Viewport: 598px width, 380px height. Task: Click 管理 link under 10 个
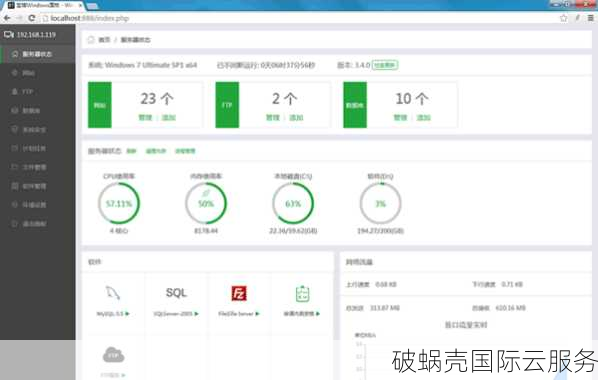pos(400,118)
